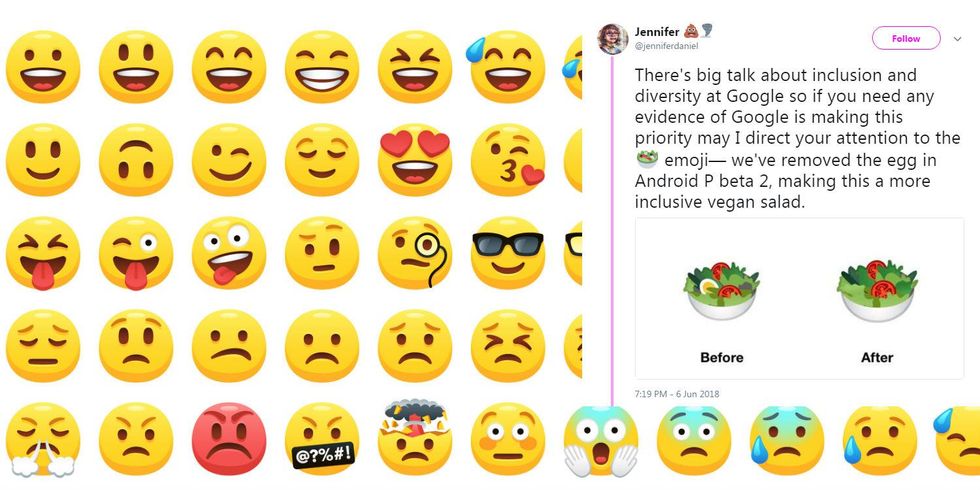Screen dimensions: 980x490
Task: Click Jennifer's profile avatar picture
Action: 612,39
